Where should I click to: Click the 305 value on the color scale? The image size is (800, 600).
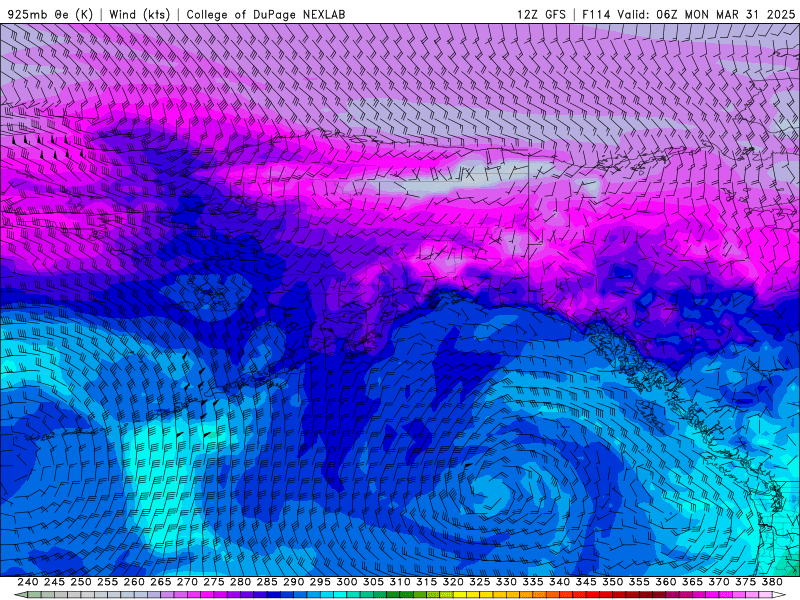(x=373, y=582)
